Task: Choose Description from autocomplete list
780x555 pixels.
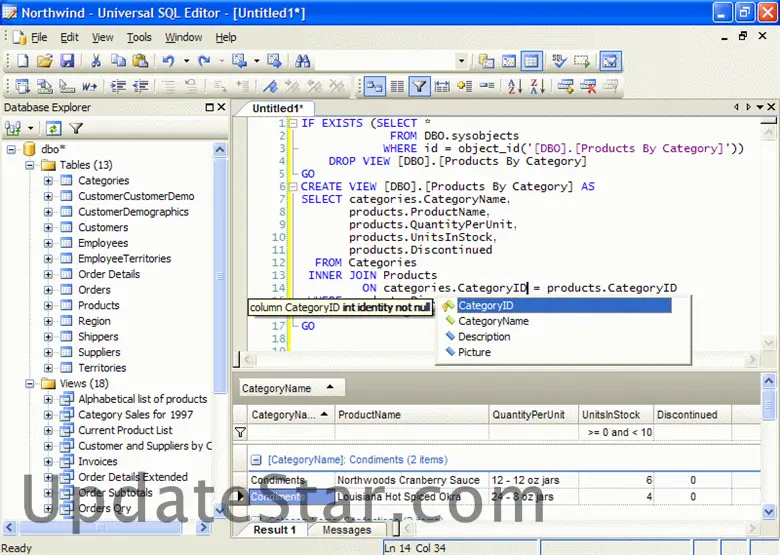Action: point(484,337)
